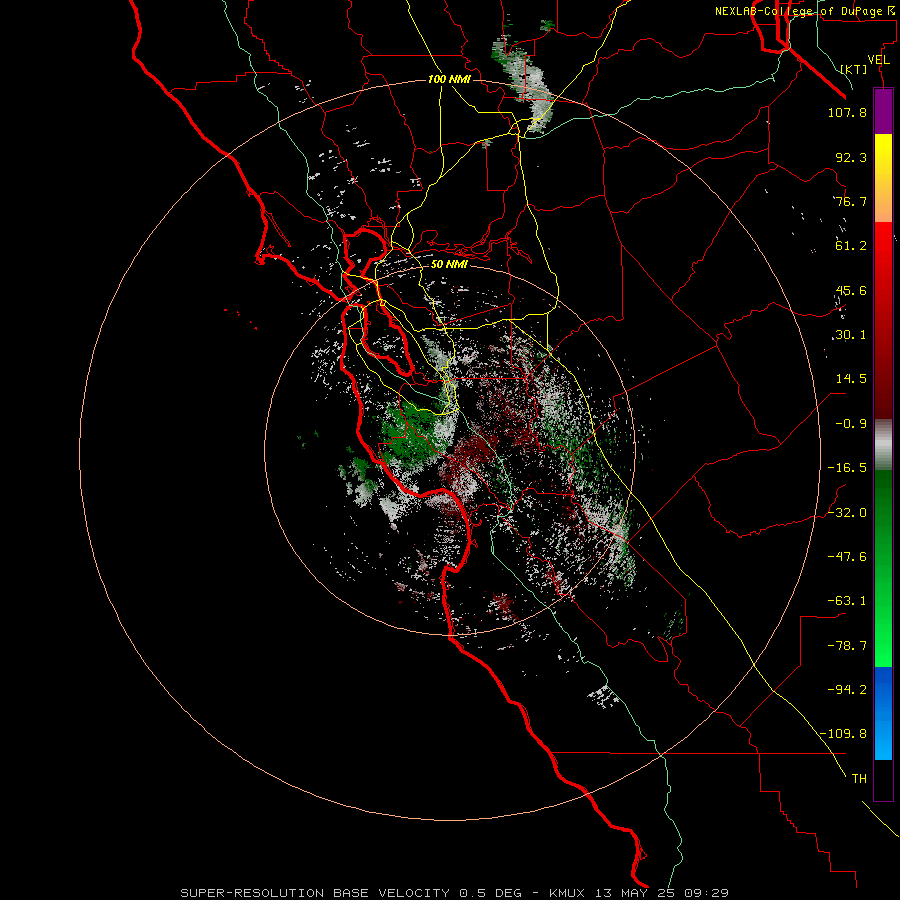Screen dimensions: 900x900
Task: Click the -0.9 legend value
Action: tap(851, 424)
